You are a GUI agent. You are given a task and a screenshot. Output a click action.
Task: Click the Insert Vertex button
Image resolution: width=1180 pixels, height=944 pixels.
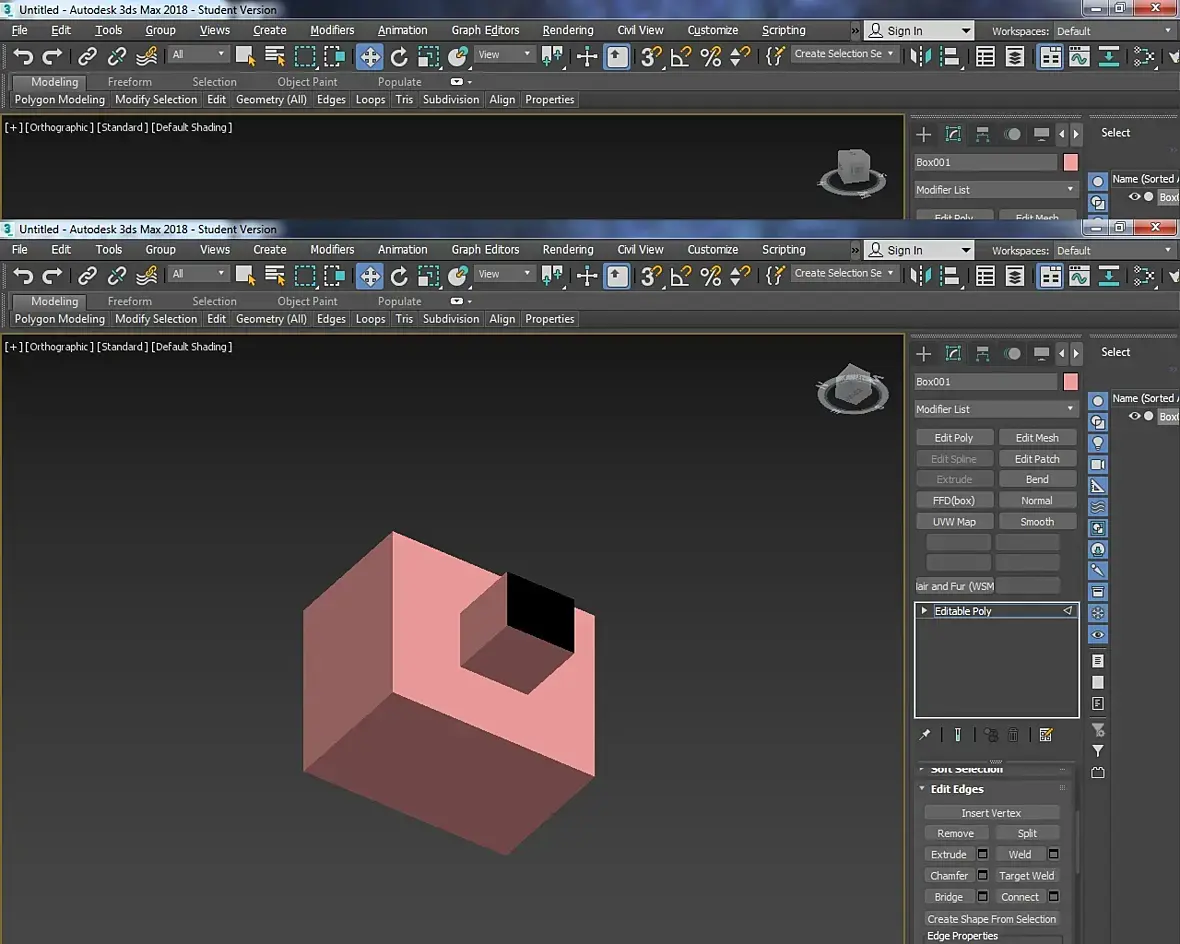[x=991, y=813]
